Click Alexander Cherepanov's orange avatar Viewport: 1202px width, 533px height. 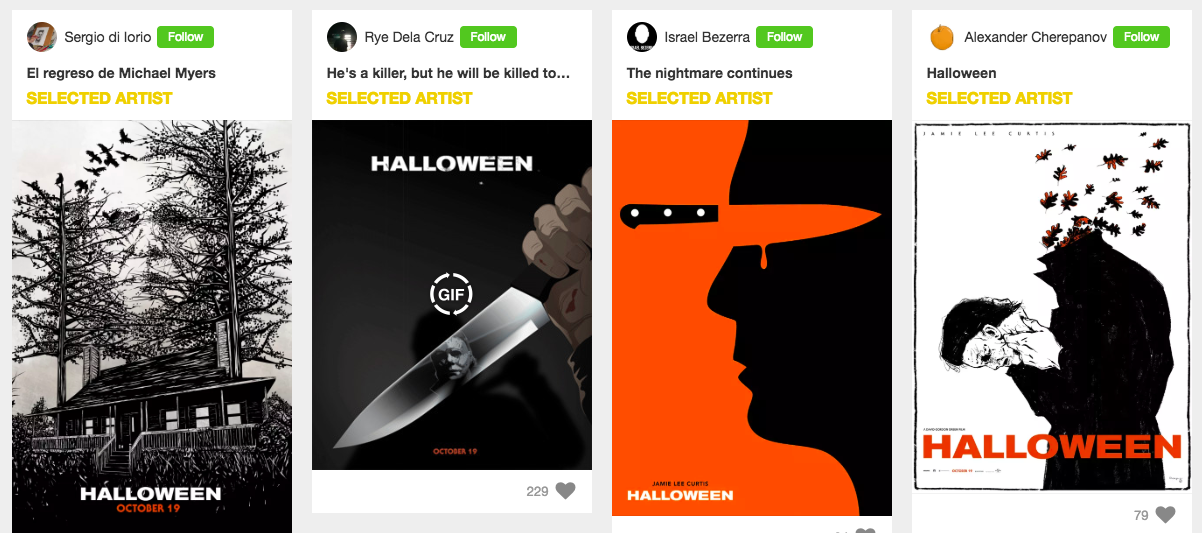tap(942, 37)
